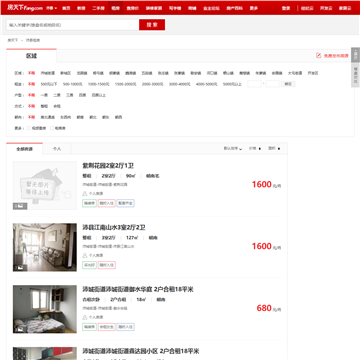Screen dimensions: 360x360
Task: Click the photo count icon on 紫荆花园 thumbnail
Action: (x=20, y=206)
